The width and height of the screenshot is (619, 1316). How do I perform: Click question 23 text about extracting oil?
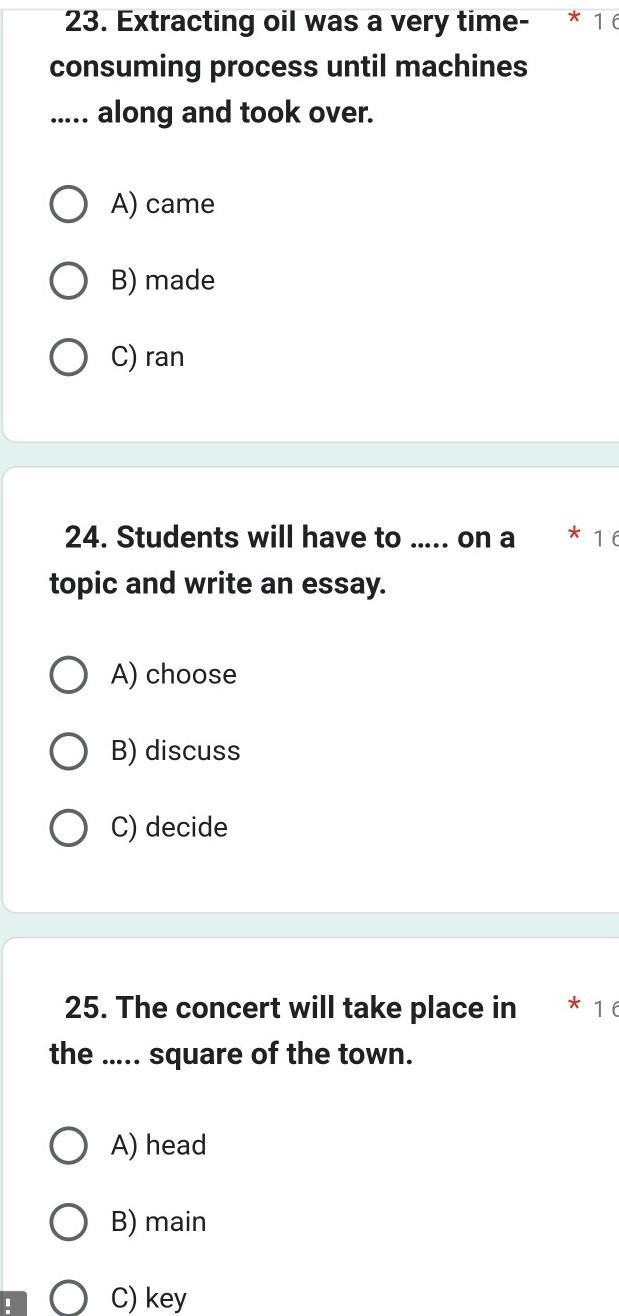(289, 66)
